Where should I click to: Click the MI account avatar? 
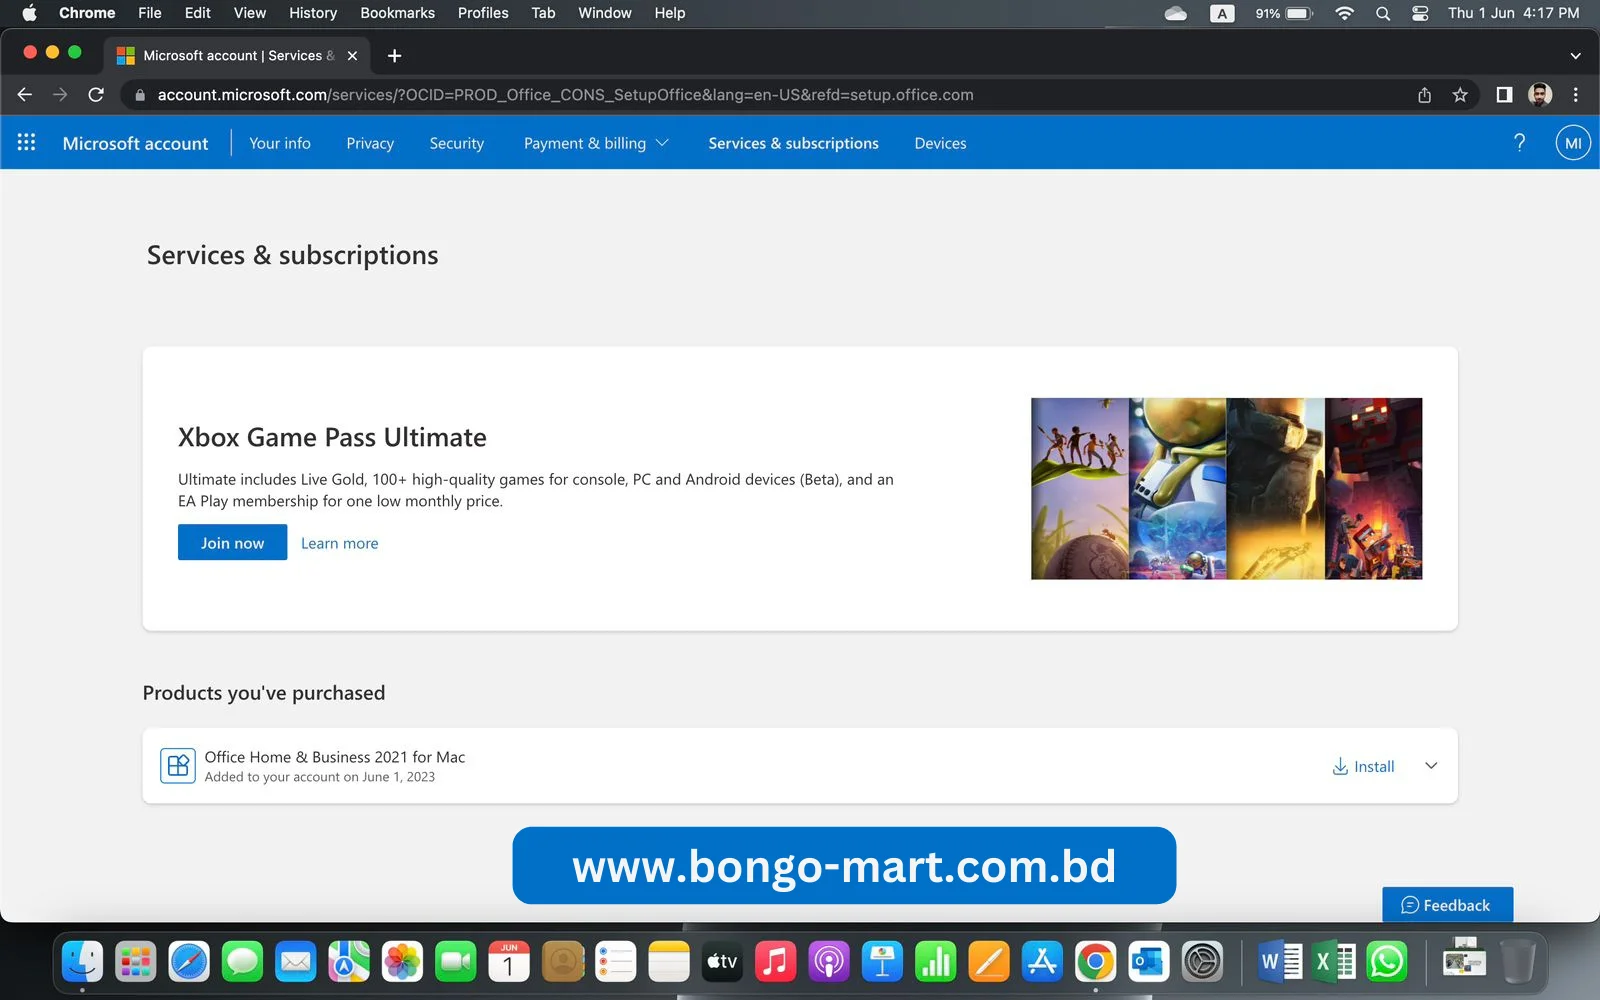point(1572,142)
